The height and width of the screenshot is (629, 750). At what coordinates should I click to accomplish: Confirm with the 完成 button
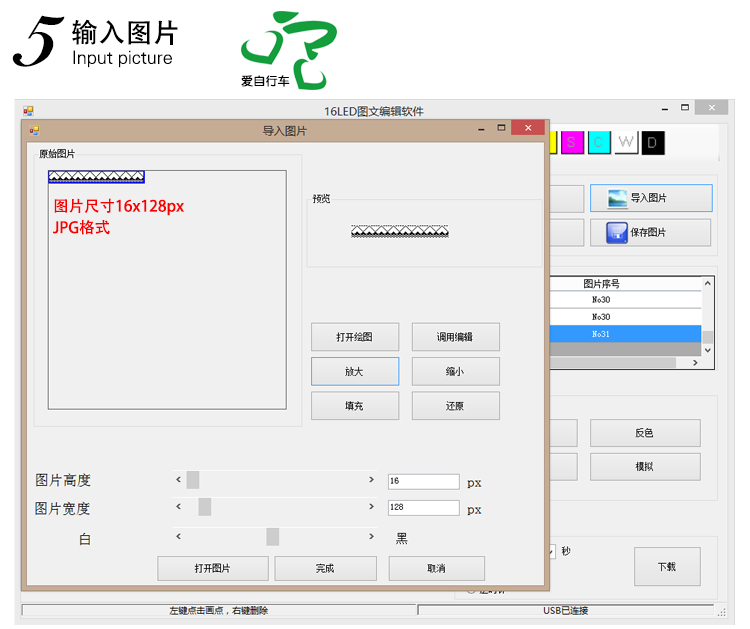325,568
